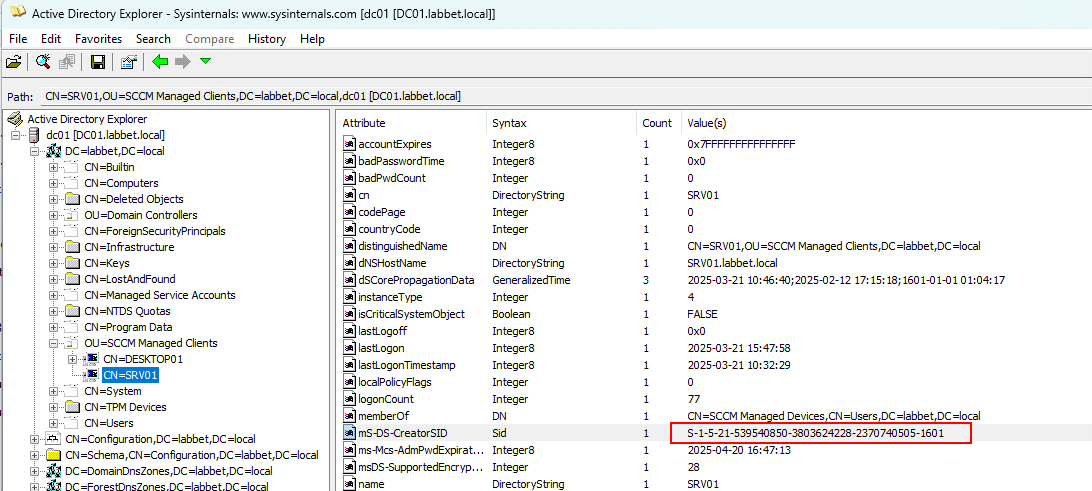Screen dimensions: 1092x491
Task: Click the lastLogon attribute icon
Action: pos(349,348)
